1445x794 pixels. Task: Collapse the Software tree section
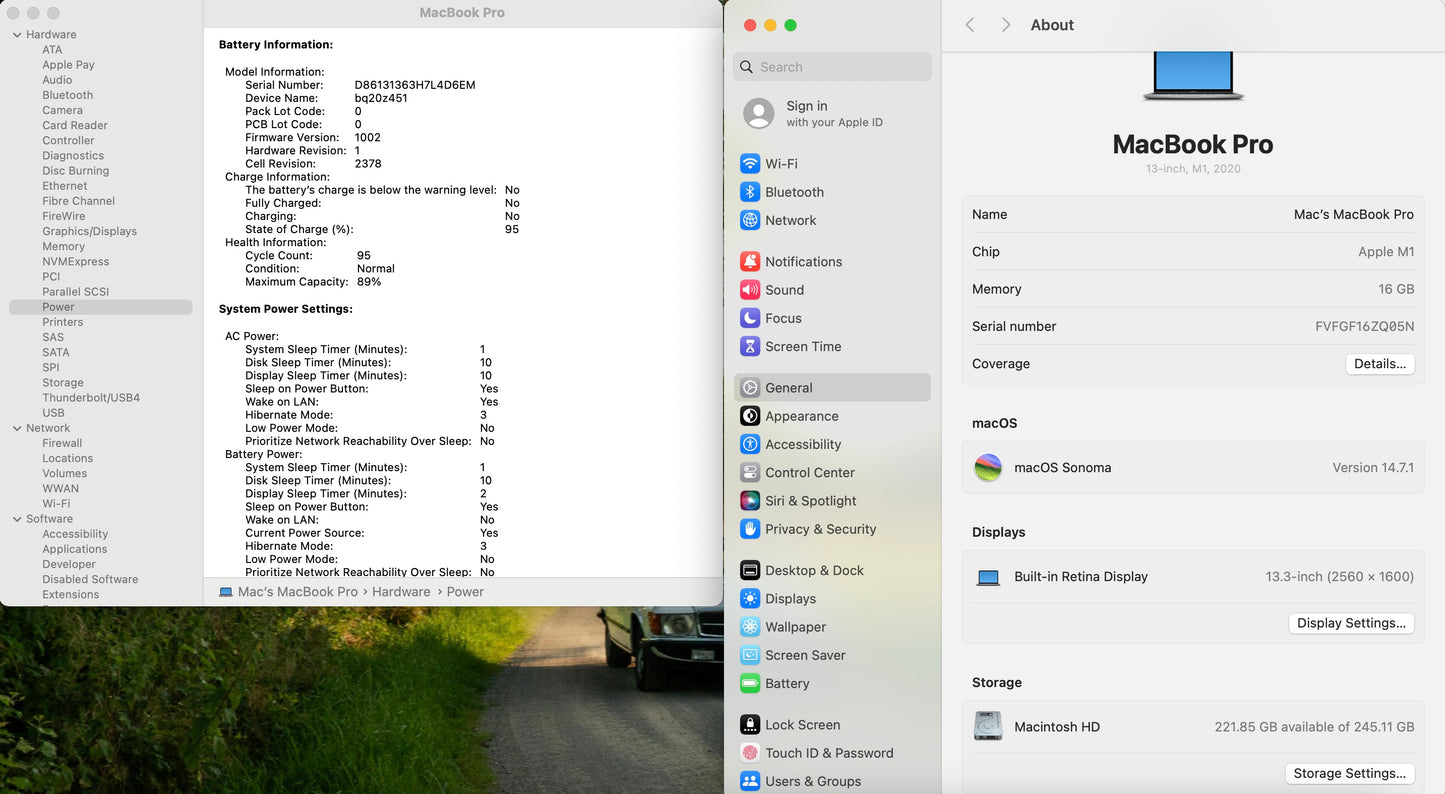[x=17, y=519]
